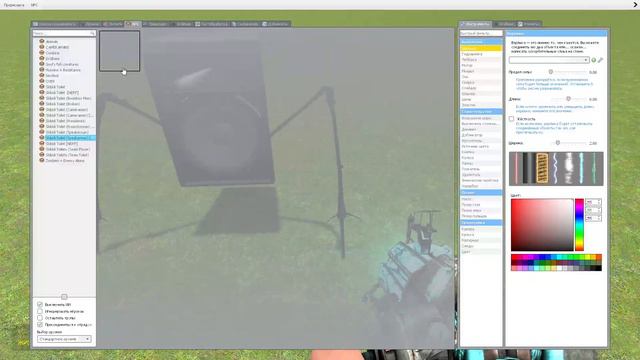Select the highlighted yellow rope tool
The height and width of the screenshot is (360, 640).
tap(481, 48)
